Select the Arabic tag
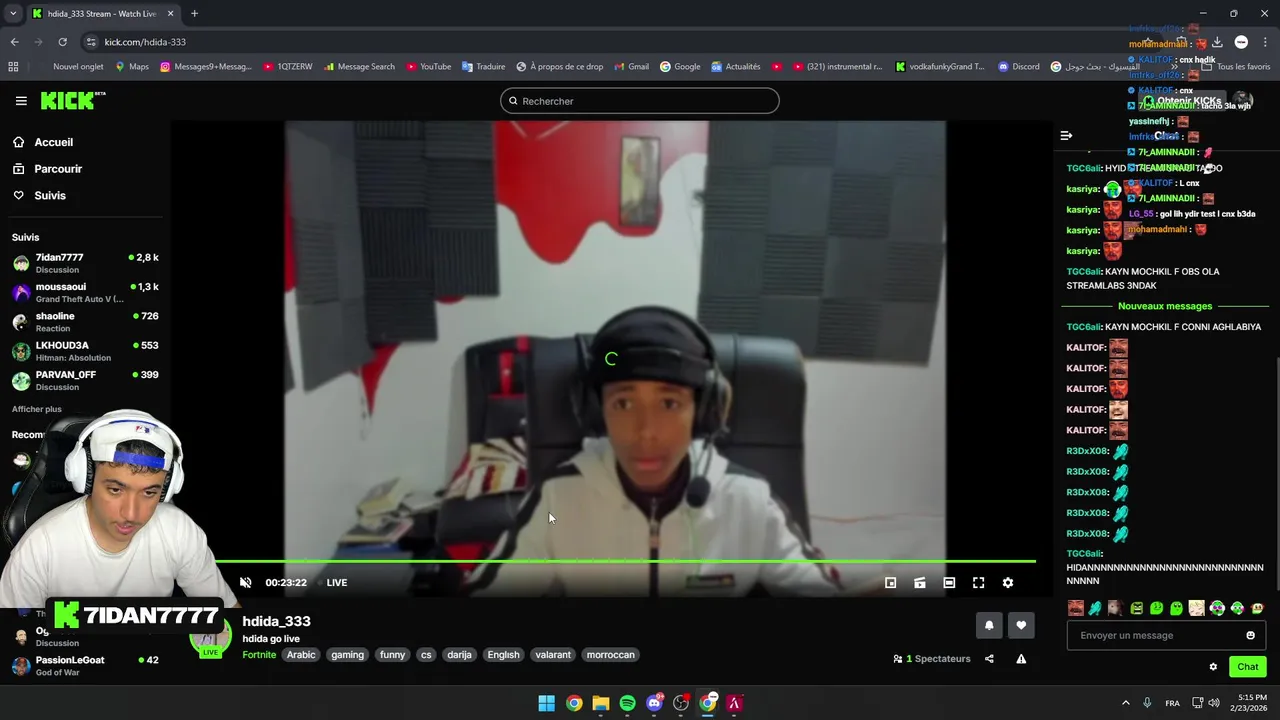 click(301, 655)
